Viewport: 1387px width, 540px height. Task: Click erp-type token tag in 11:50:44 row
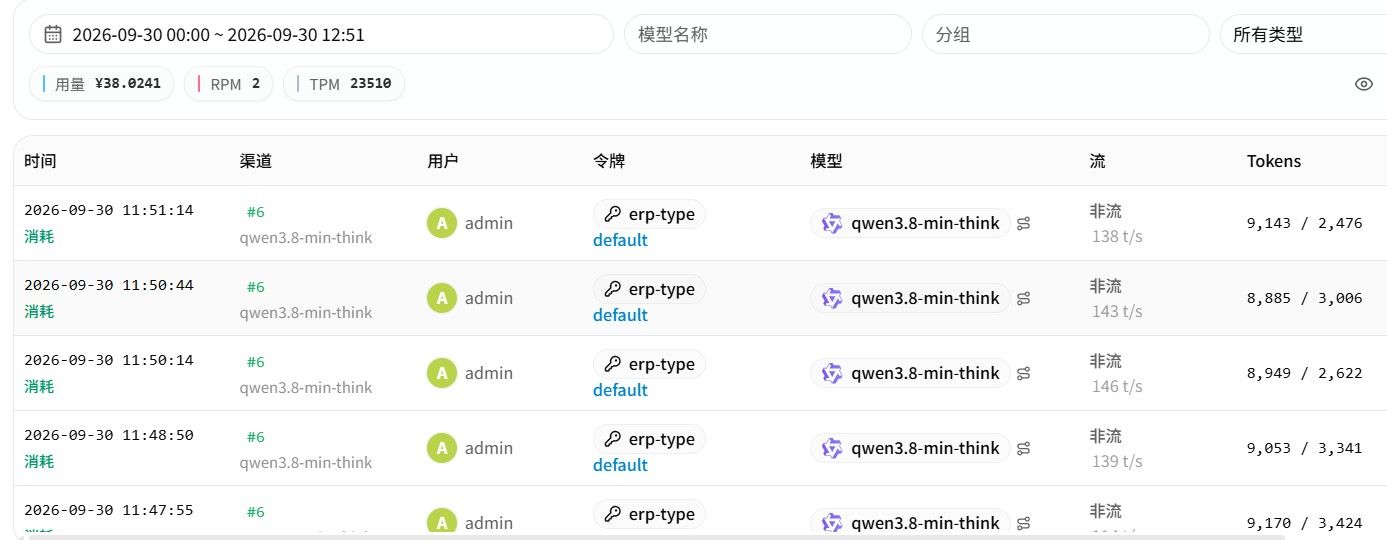[x=649, y=289]
